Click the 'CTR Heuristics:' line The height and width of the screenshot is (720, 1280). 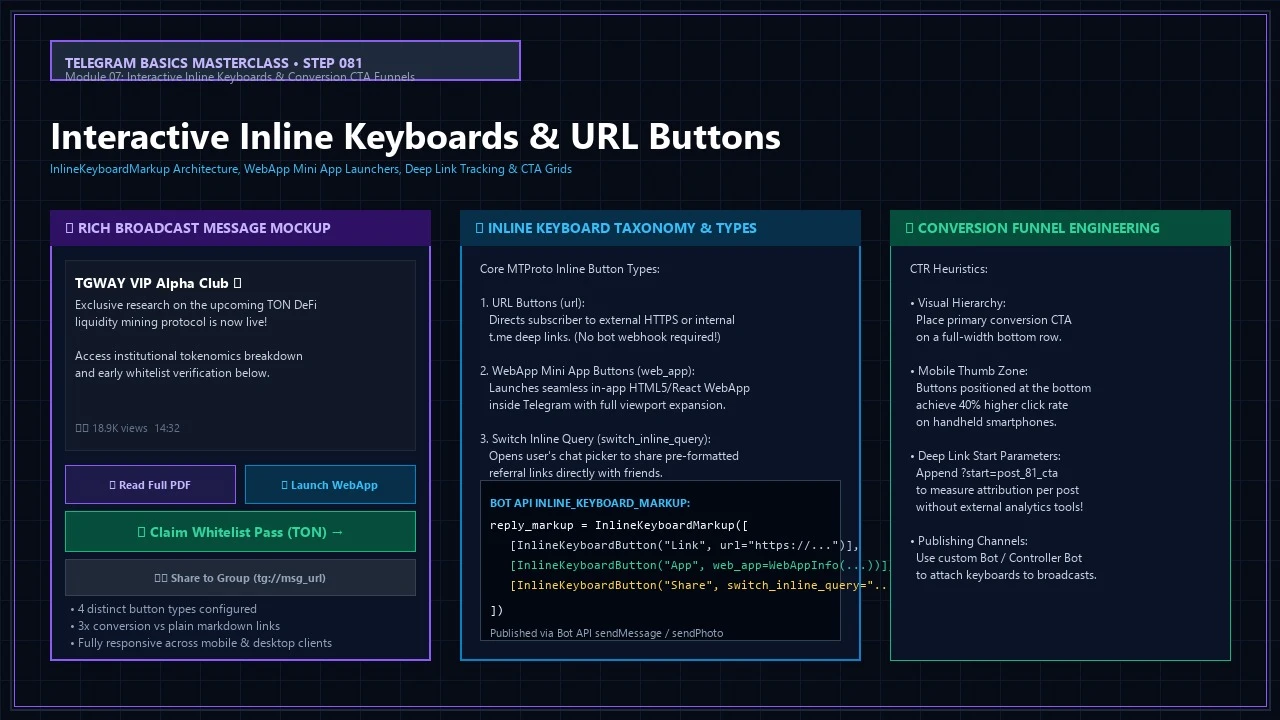pyautogui.click(x=949, y=269)
